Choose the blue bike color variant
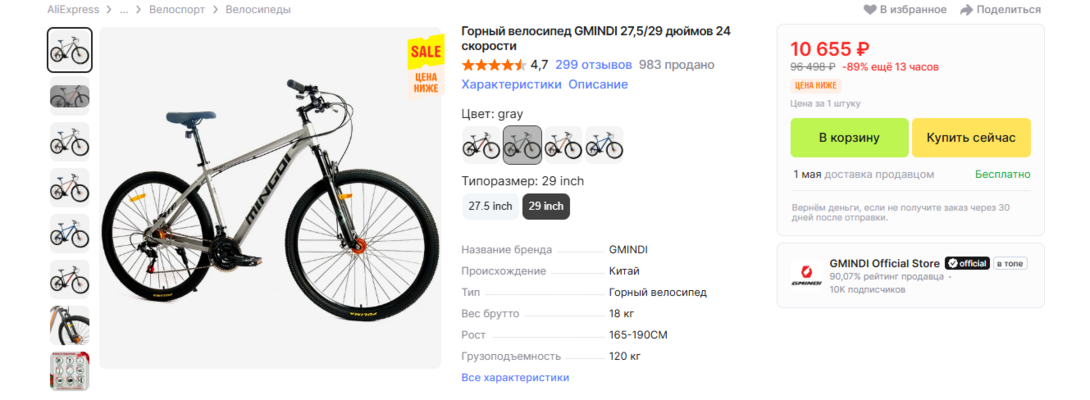Viewport: 1090px width, 400px height. pos(604,145)
